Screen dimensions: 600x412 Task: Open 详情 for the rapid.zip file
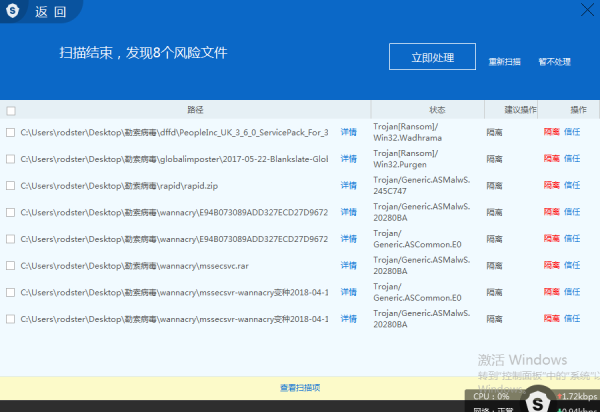point(348,186)
